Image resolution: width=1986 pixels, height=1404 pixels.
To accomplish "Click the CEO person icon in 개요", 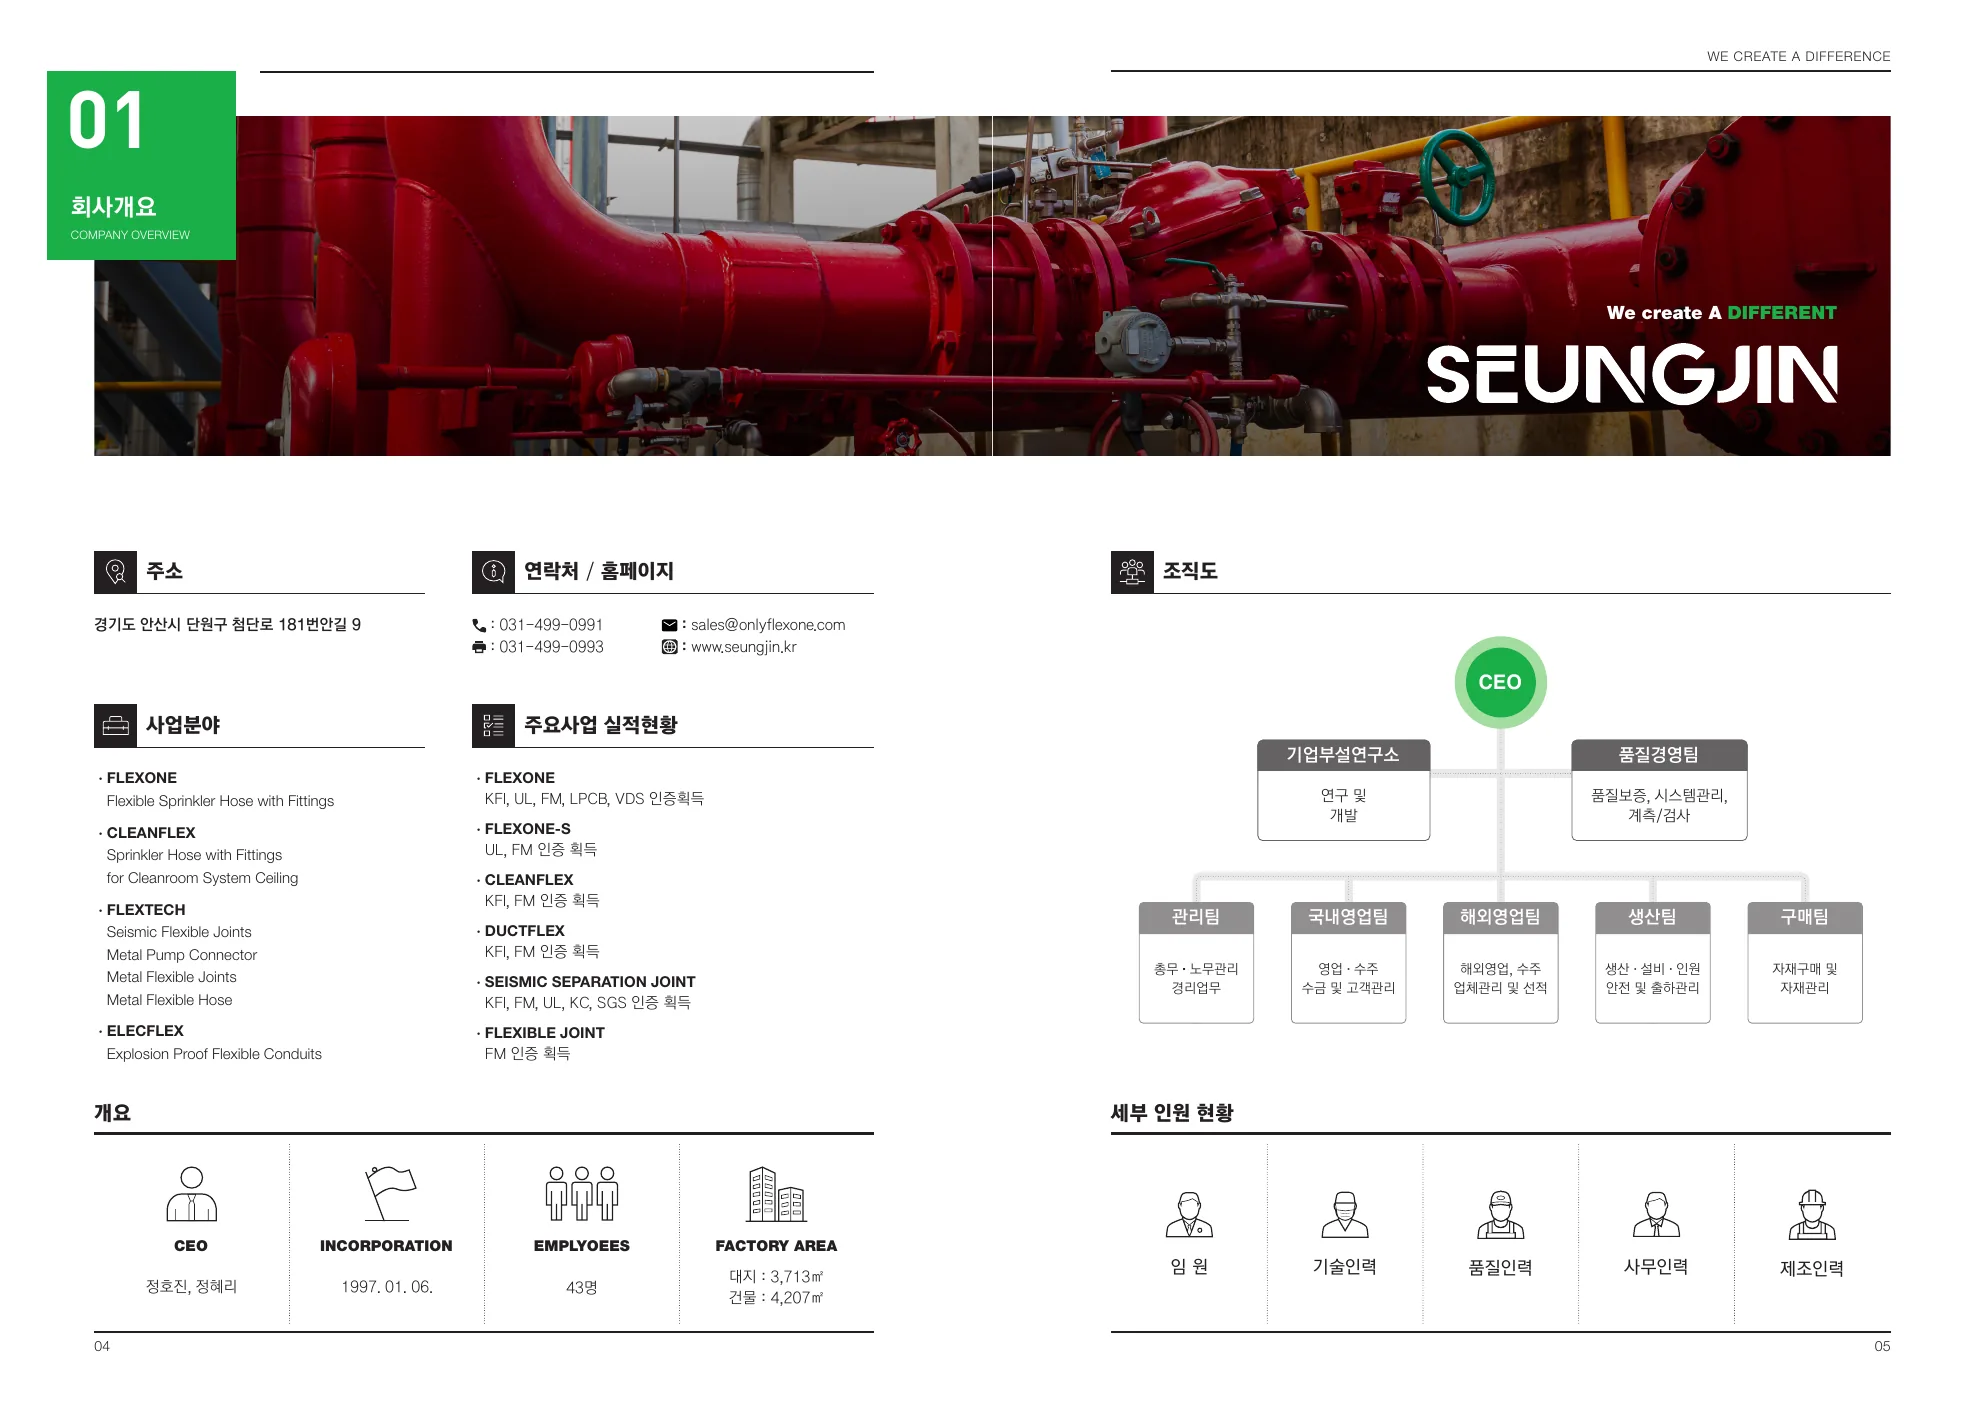I will coord(191,1194).
